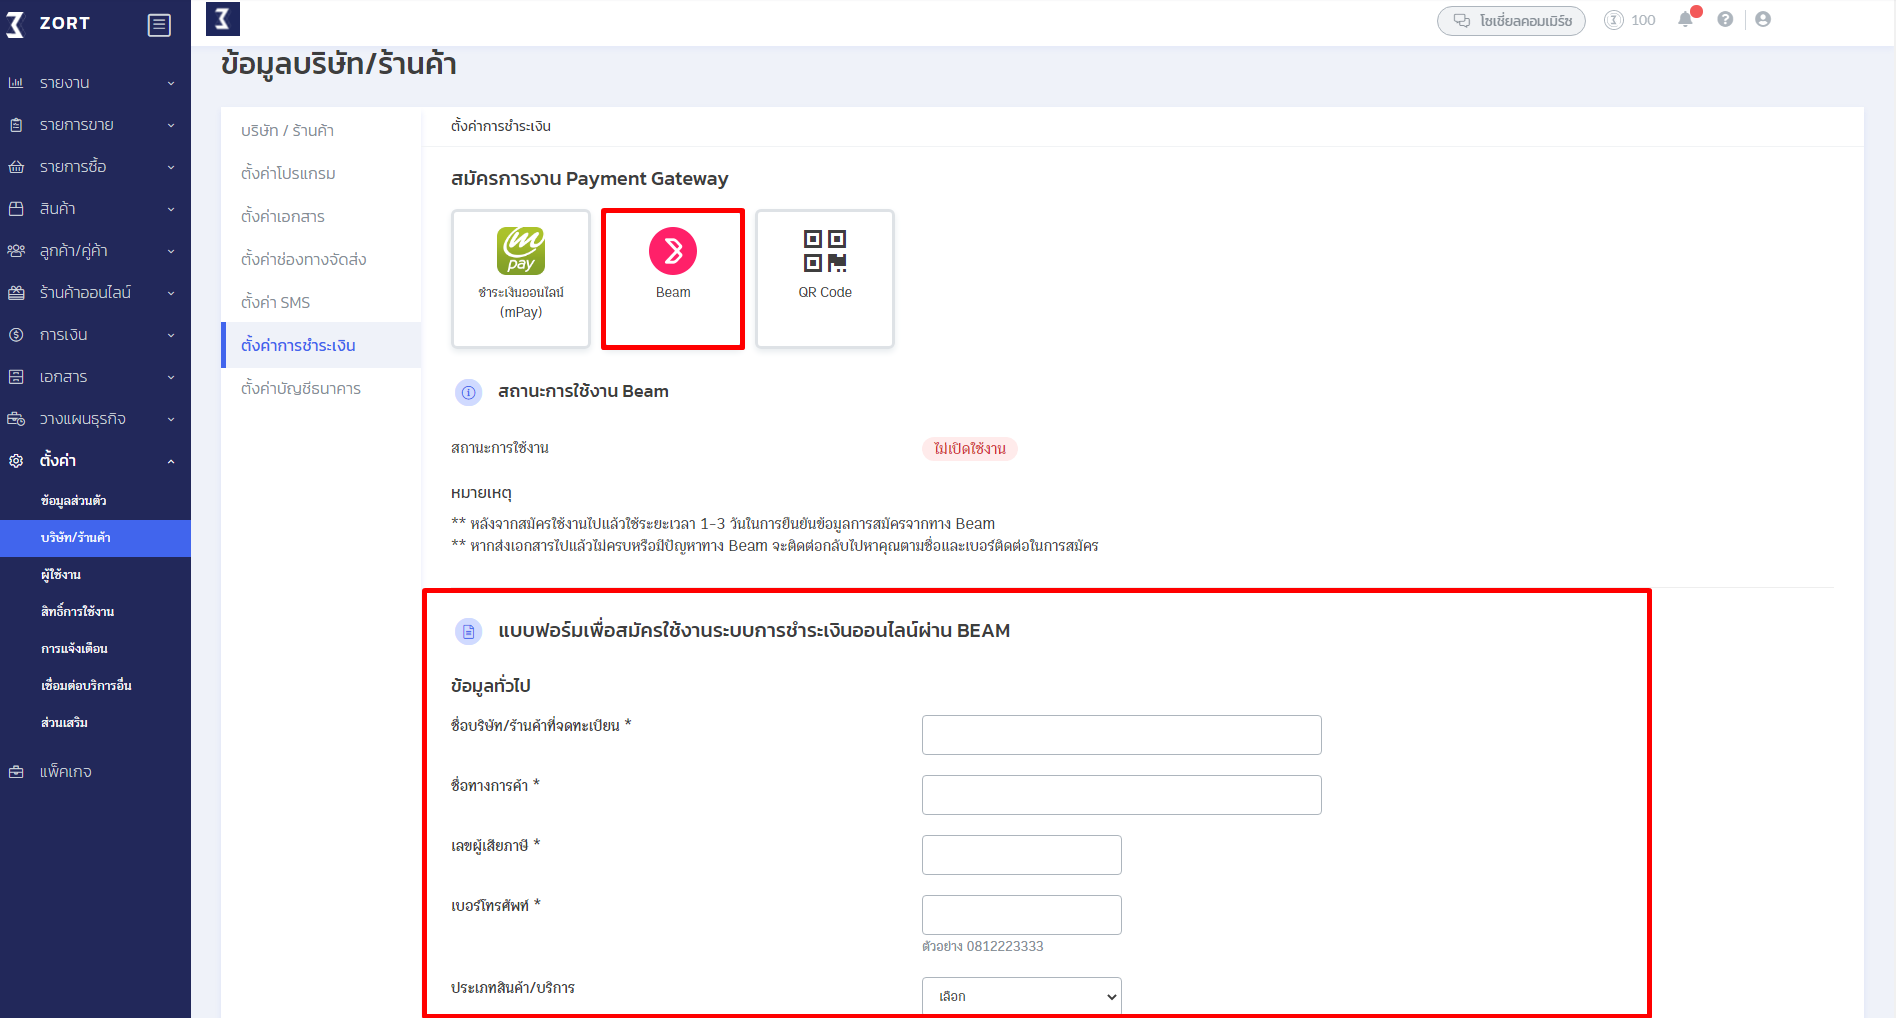Click the การเงิน finance sidebar icon

[16, 334]
